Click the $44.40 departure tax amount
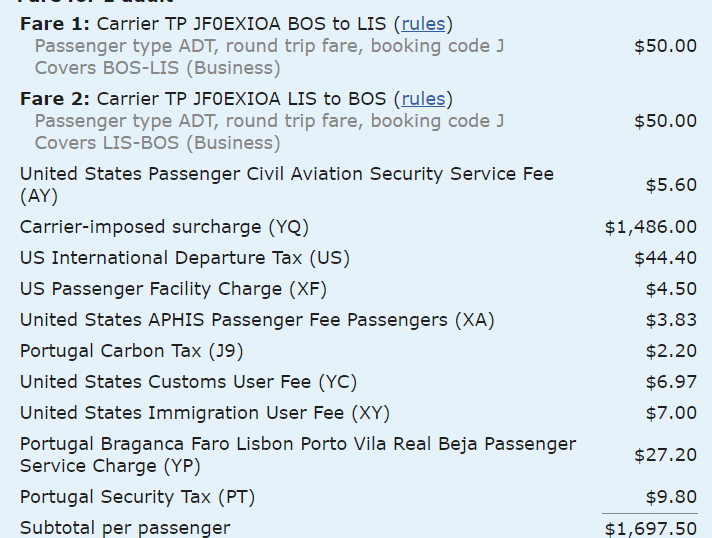The width and height of the screenshot is (712, 538). click(x=665, y=258)
